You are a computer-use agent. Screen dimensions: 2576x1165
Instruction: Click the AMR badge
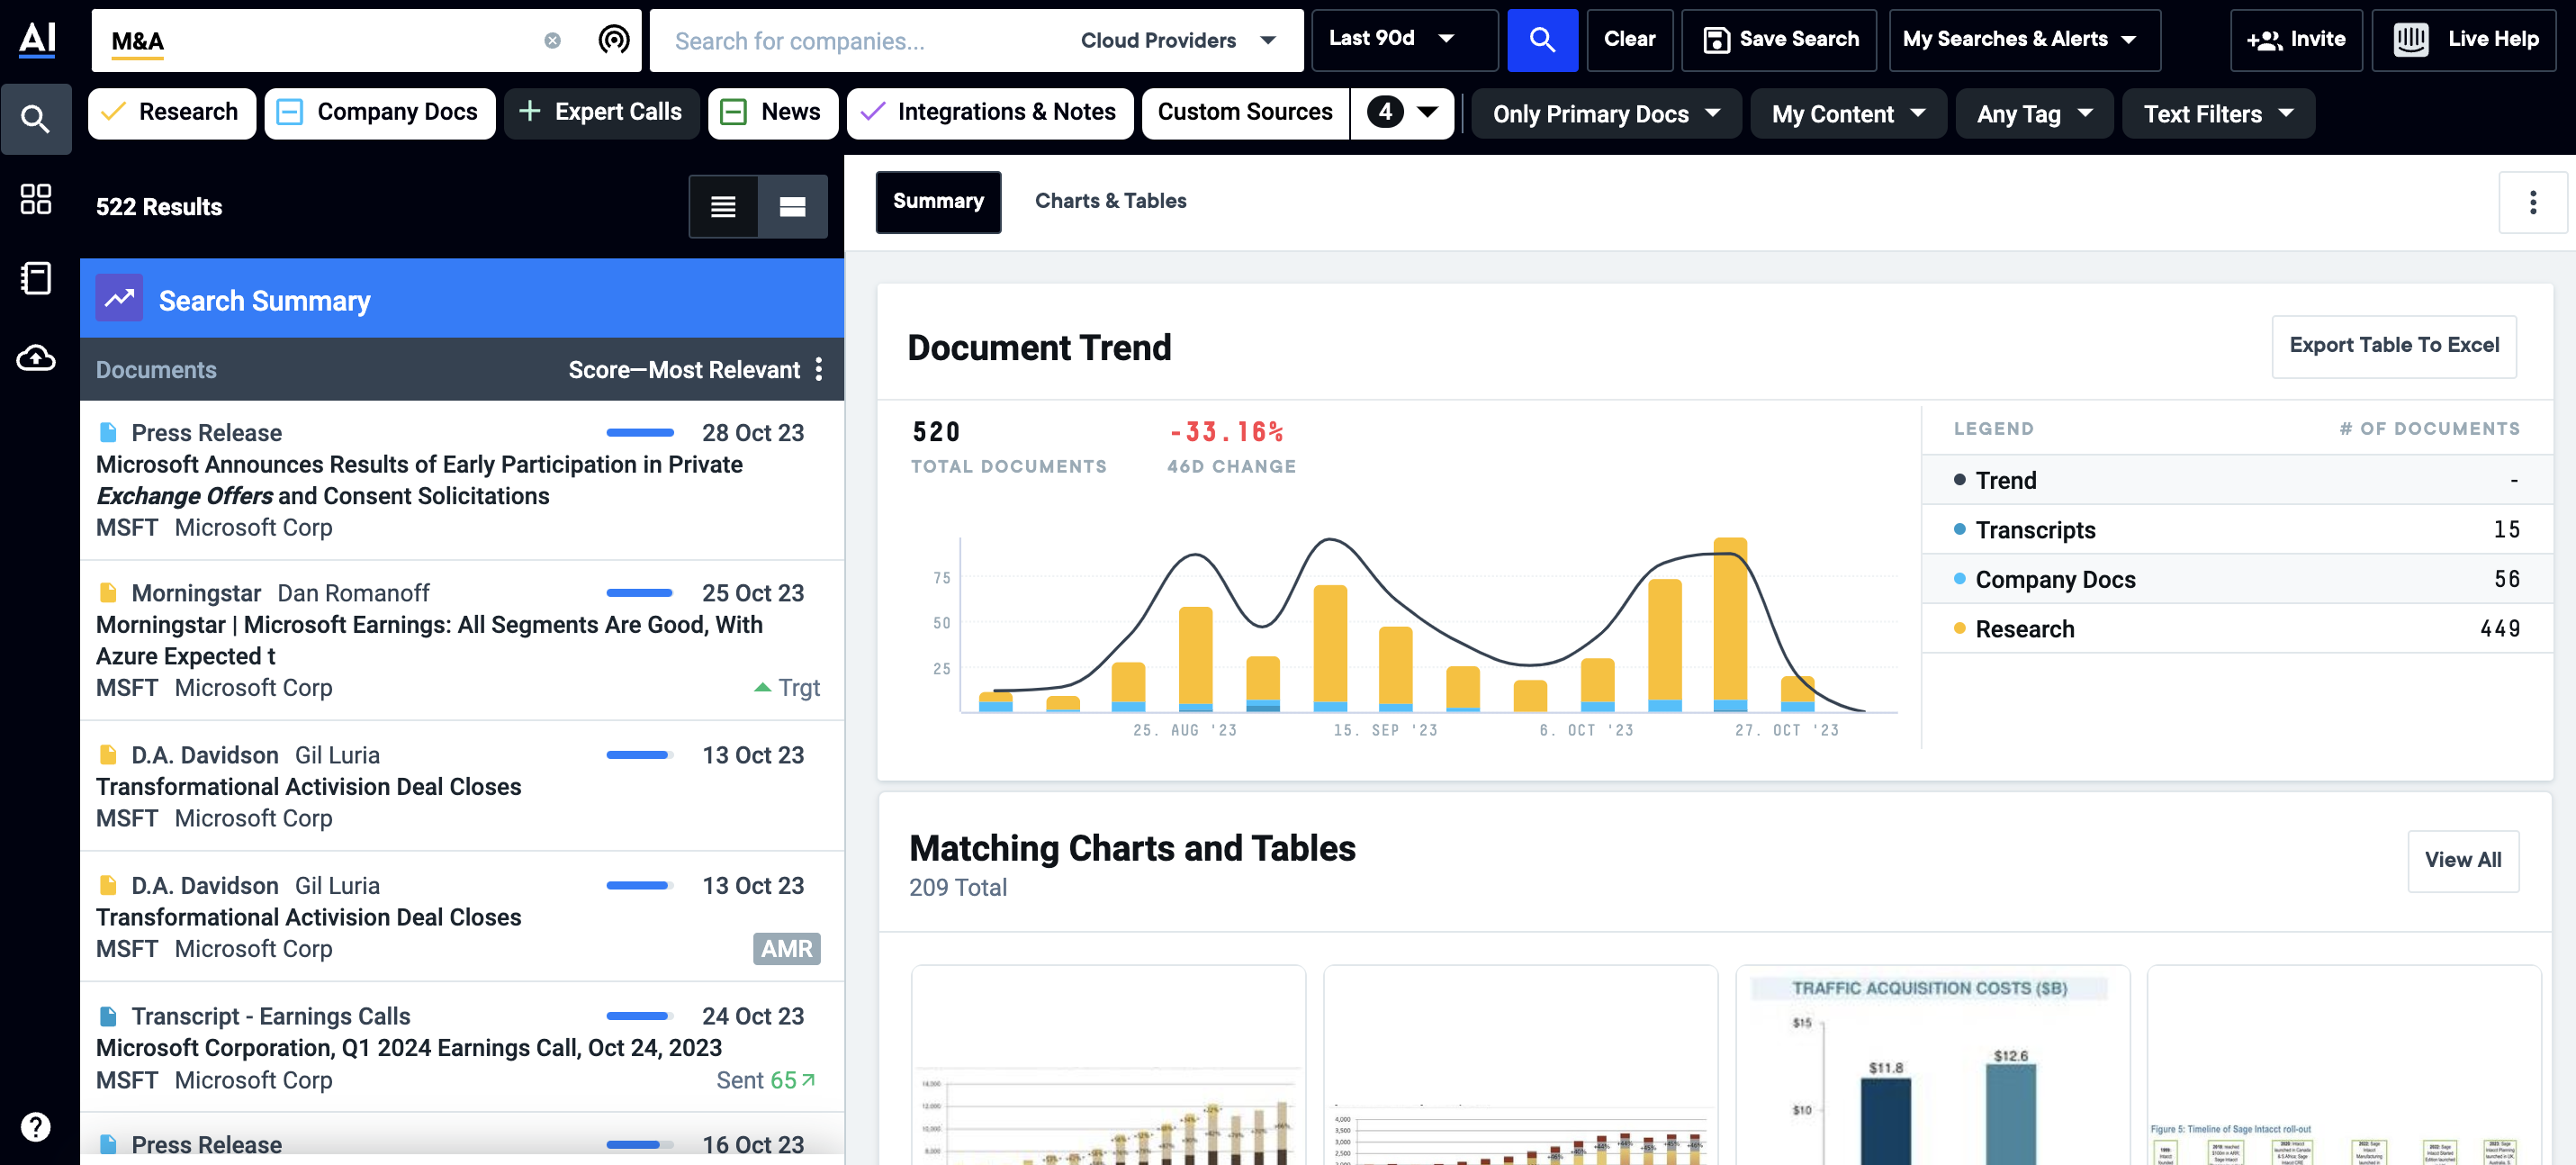pos(787,948)
